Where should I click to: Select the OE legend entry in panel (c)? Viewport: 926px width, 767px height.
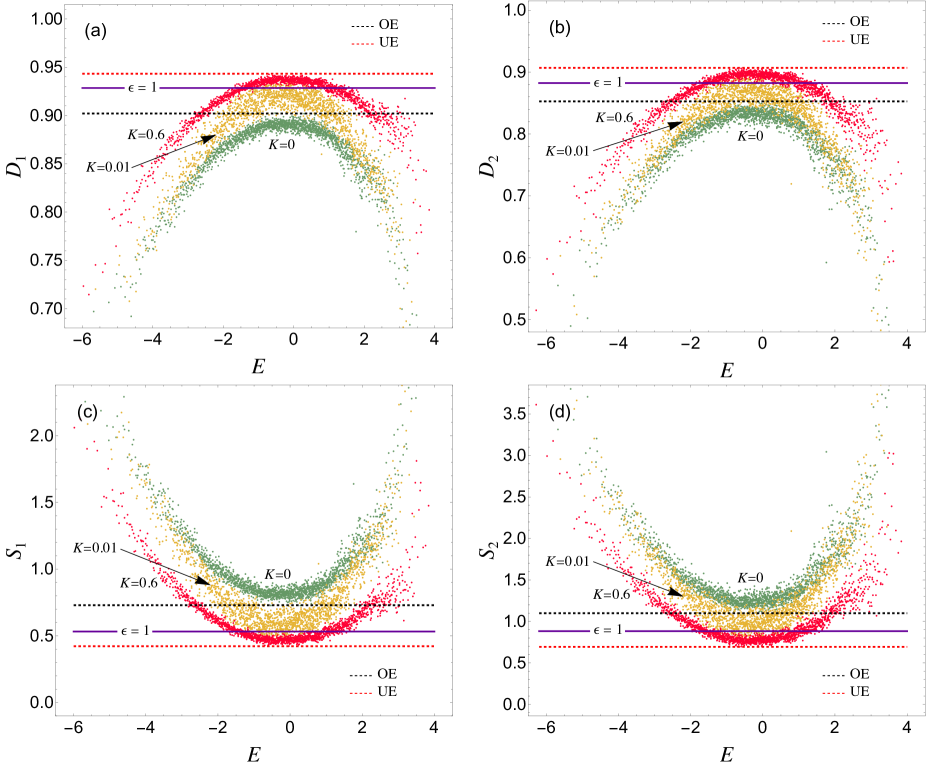point(373,674)
